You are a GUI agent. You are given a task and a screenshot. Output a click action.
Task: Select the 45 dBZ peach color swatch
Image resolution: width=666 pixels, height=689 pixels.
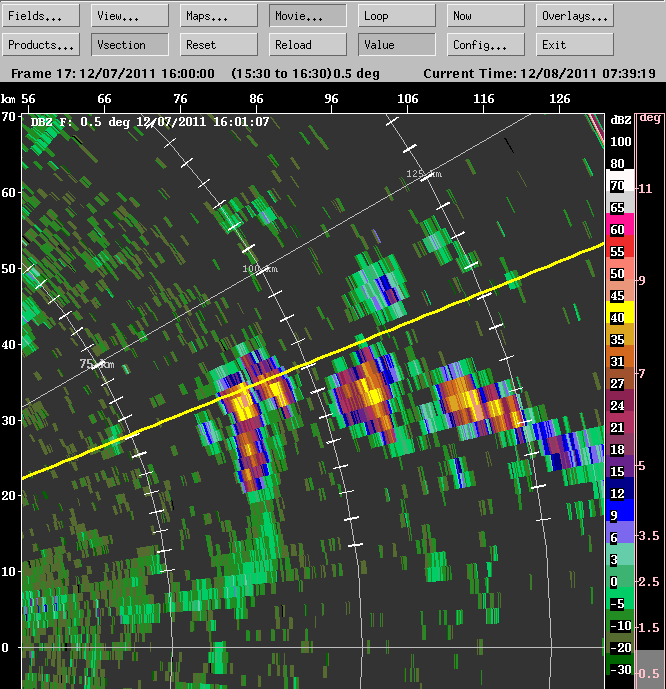click(620, 290)
